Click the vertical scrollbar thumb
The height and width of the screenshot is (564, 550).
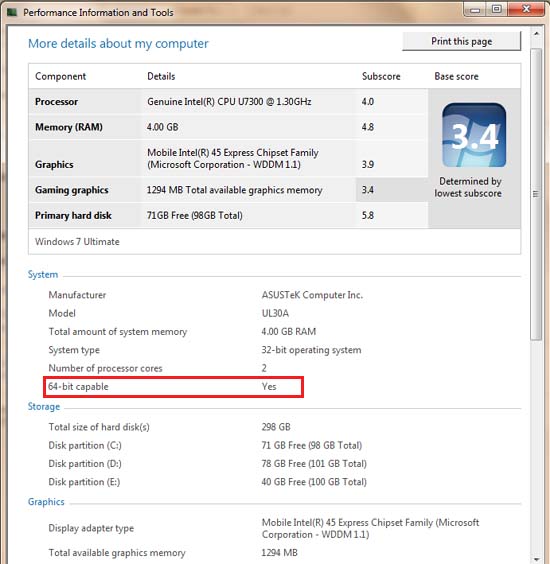click(536, 194)
